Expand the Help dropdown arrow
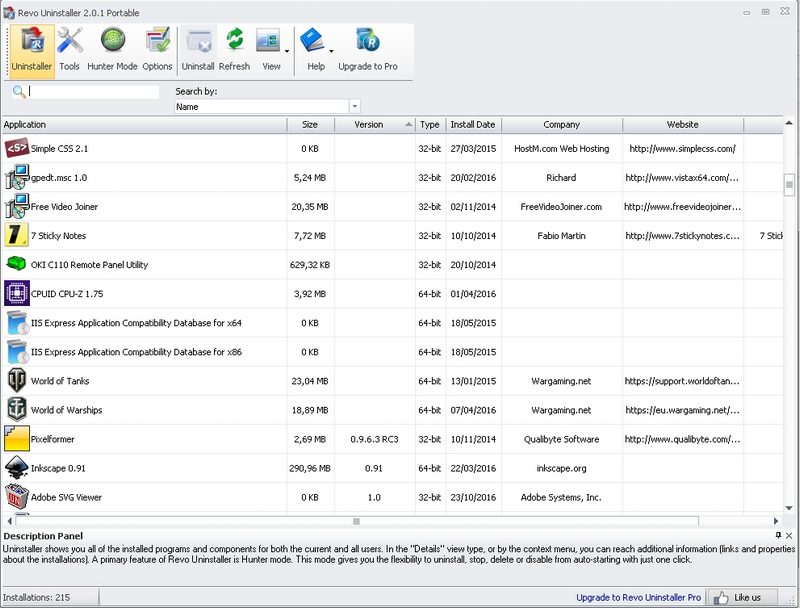 331,51
